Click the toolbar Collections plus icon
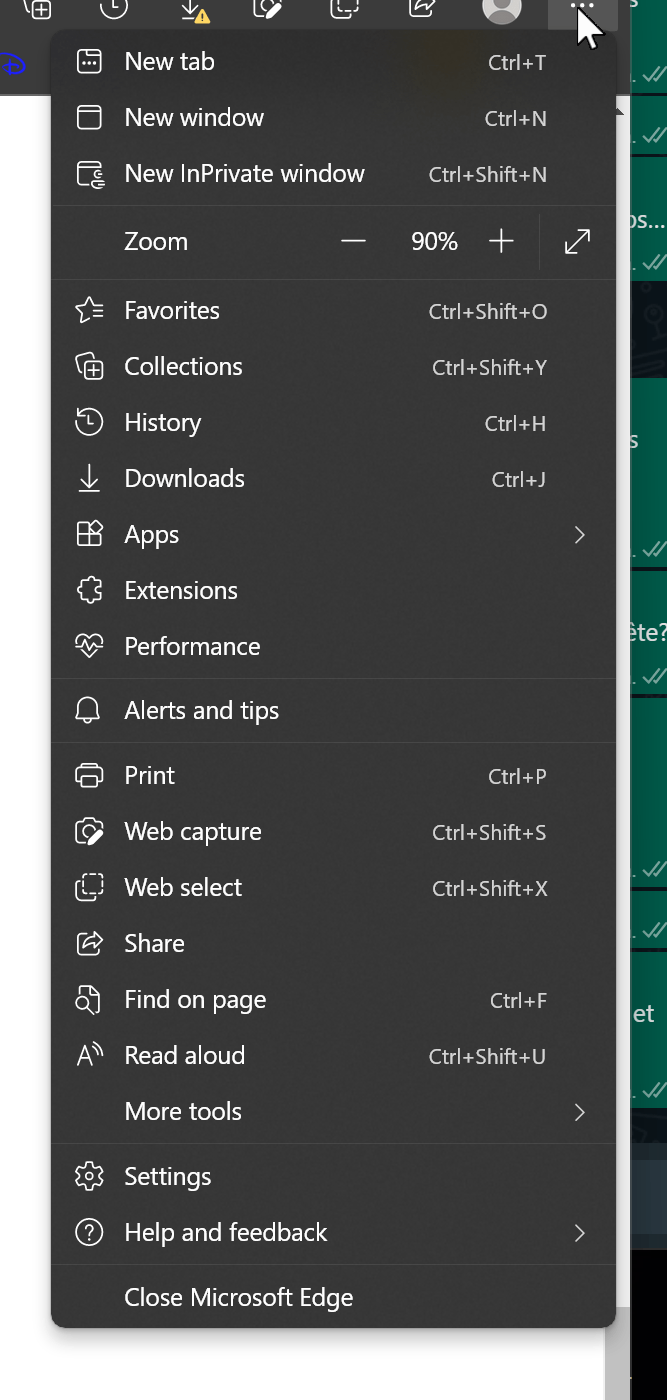Viewport: 667px width, 1400px height. pos(37,8)
